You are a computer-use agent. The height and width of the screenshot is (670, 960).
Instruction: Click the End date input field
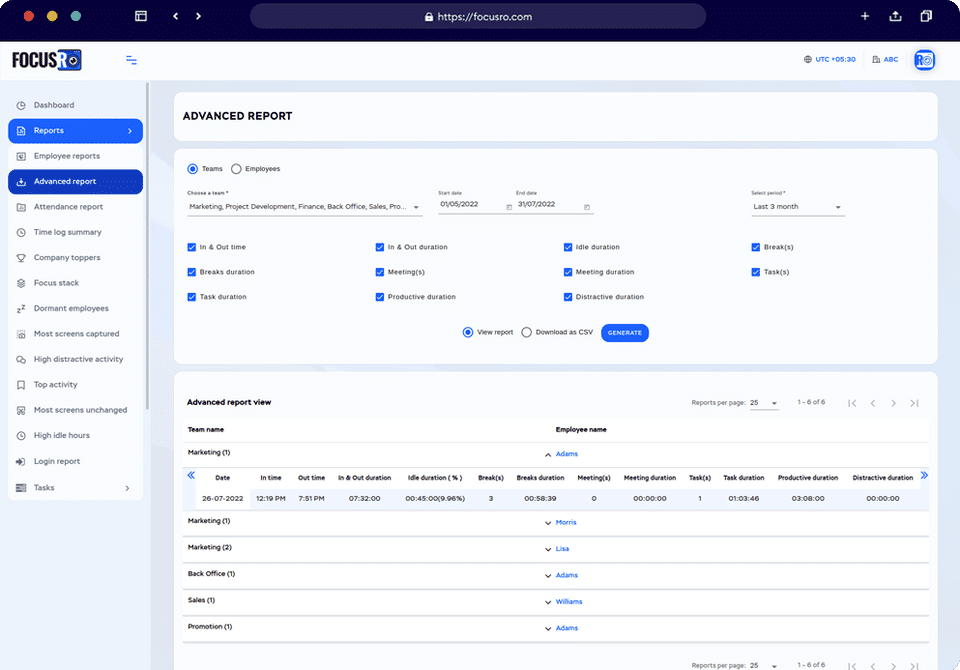coord(550,205)
